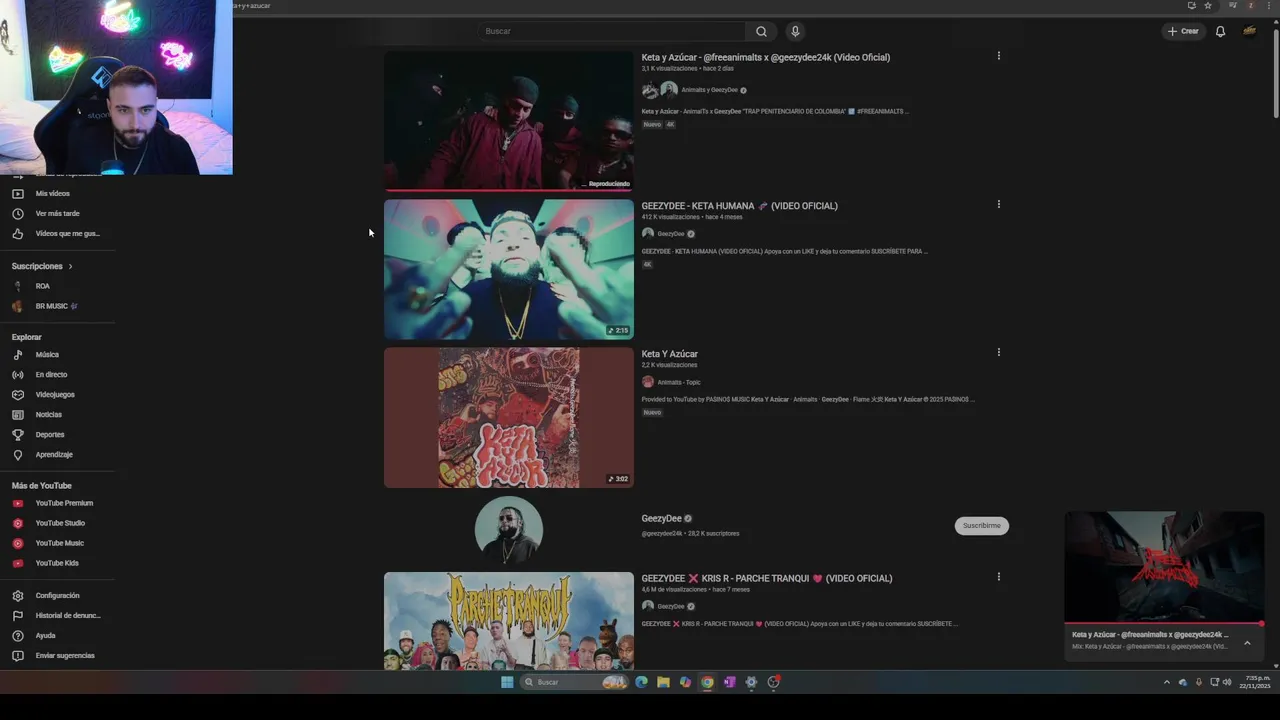Viewport: 1280px width, 720px height.
Task: Click the Windows taskbar search box
Action: (572, 682)
